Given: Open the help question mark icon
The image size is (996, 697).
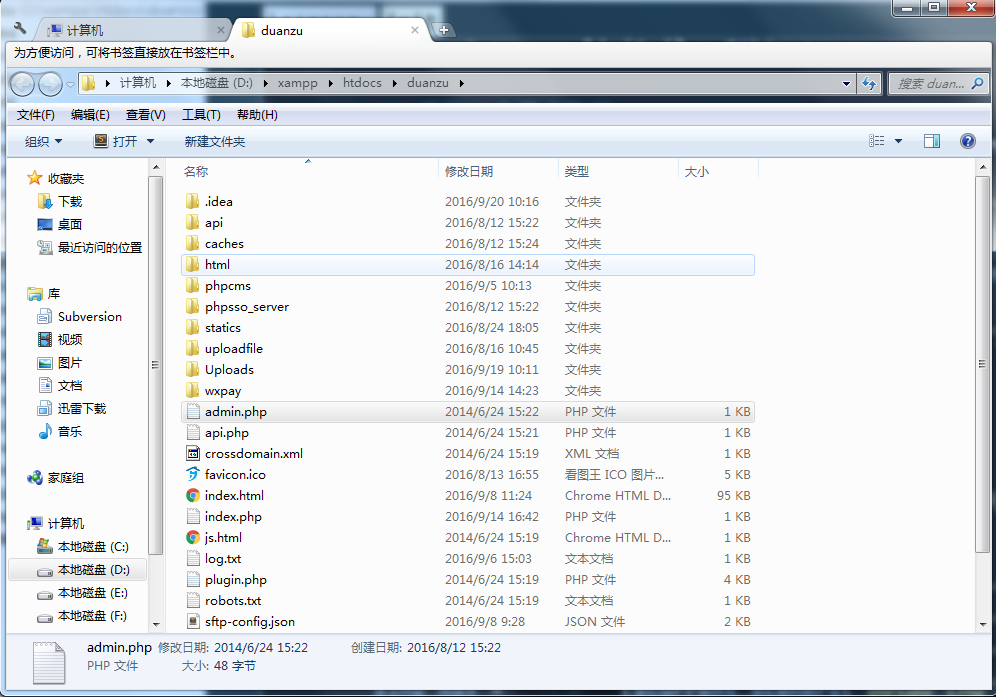Looking at the screenshot, I should [x=967, y=141].
